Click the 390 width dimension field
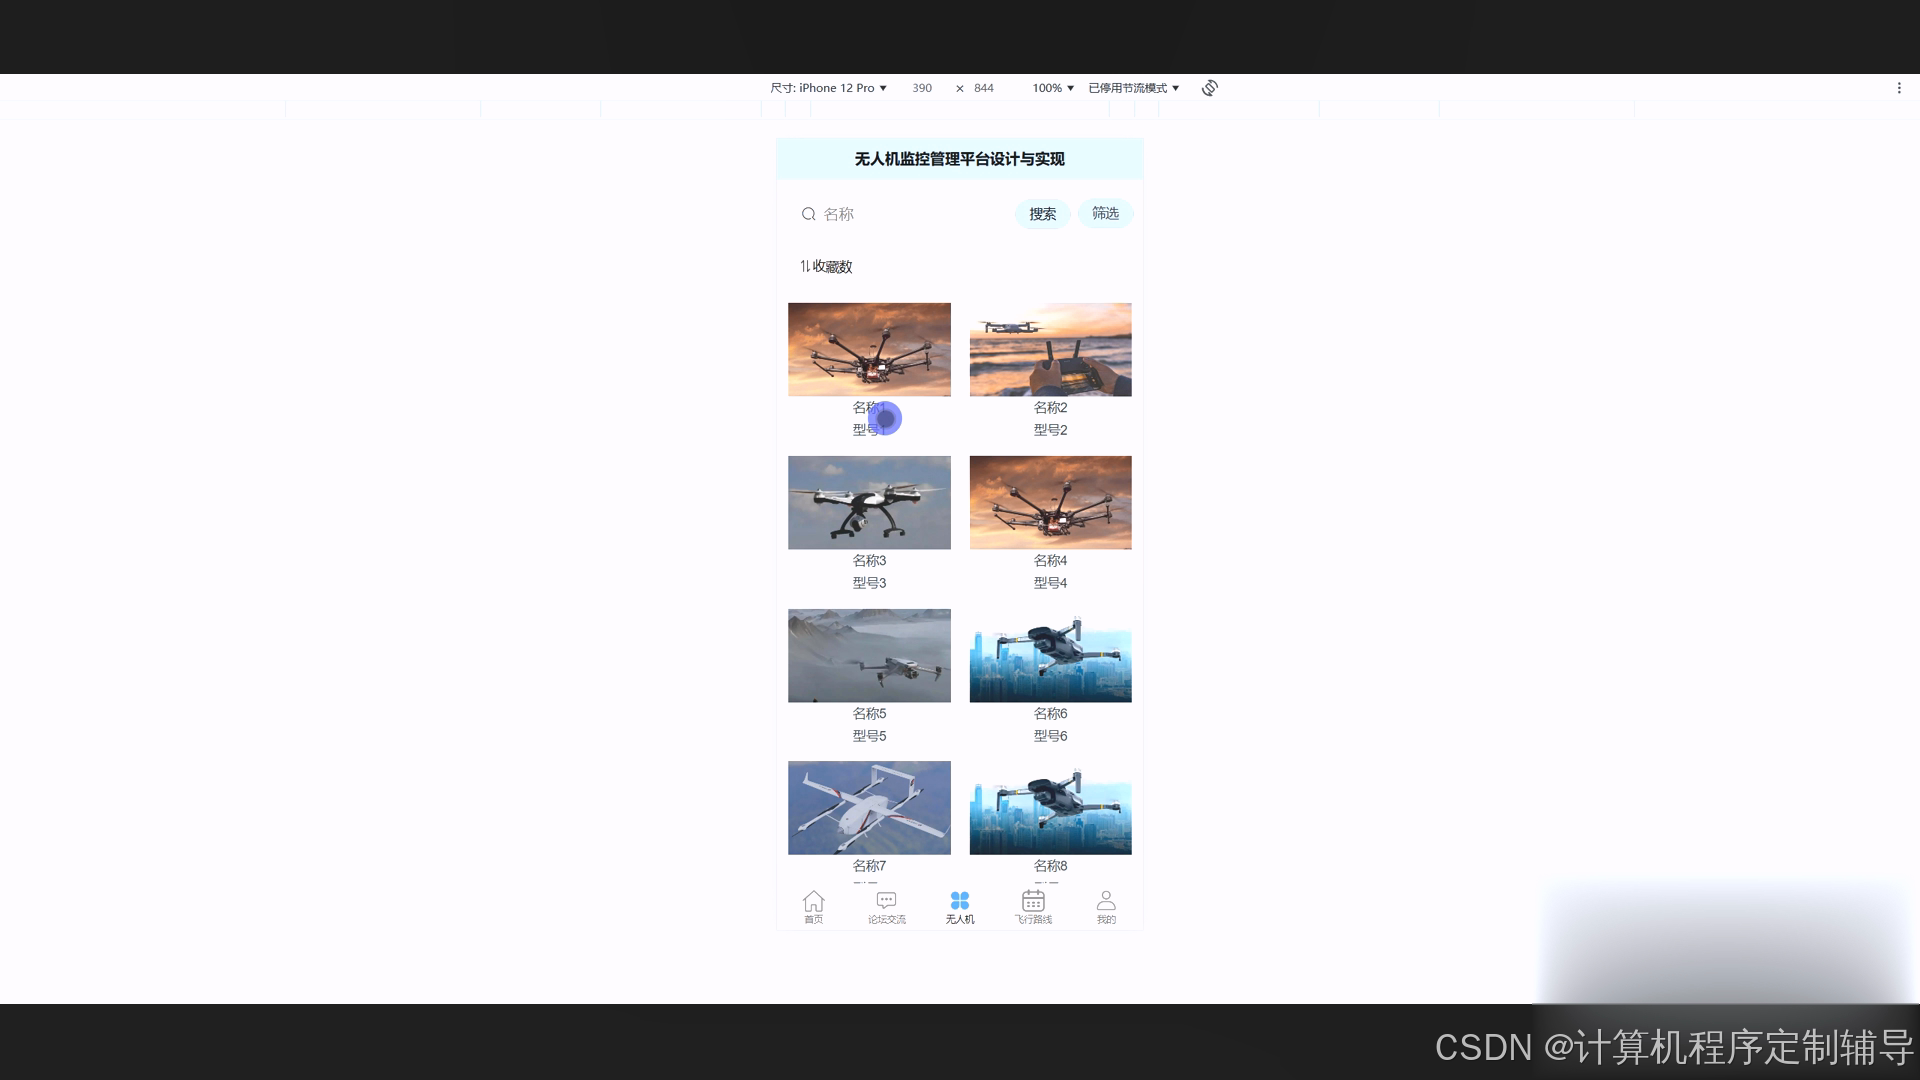This screenshot has height=1080, width=1920. (922, 88)
